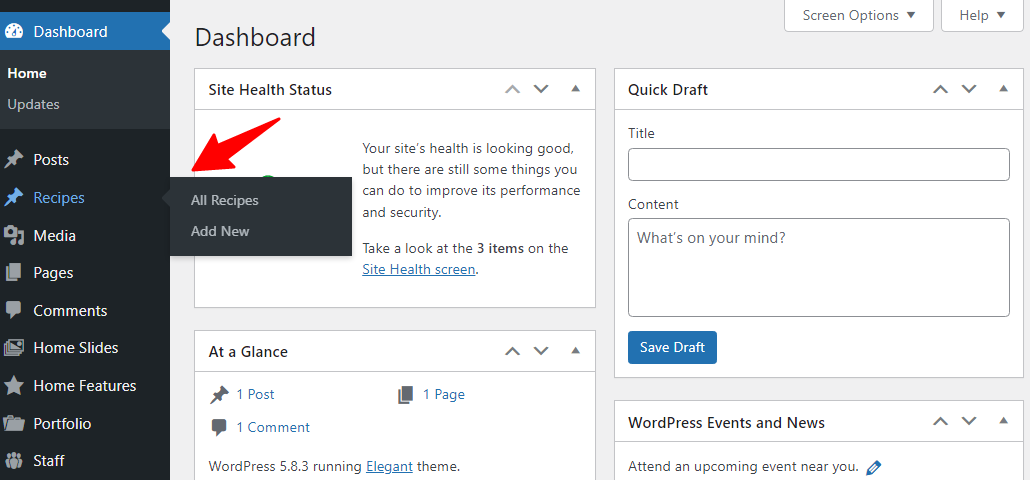Click the Recipes pushpin icon
1030x480 pixels.
14,198
